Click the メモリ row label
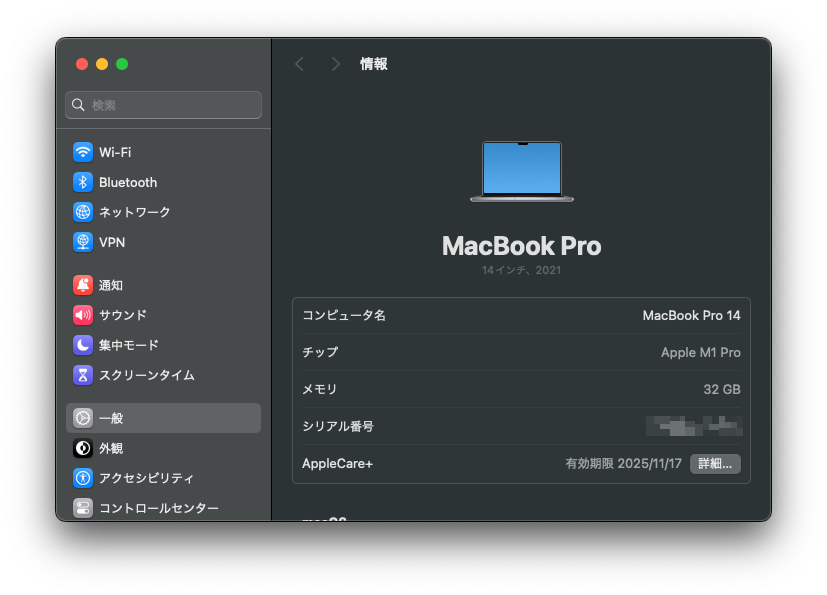 pos(320,389)
